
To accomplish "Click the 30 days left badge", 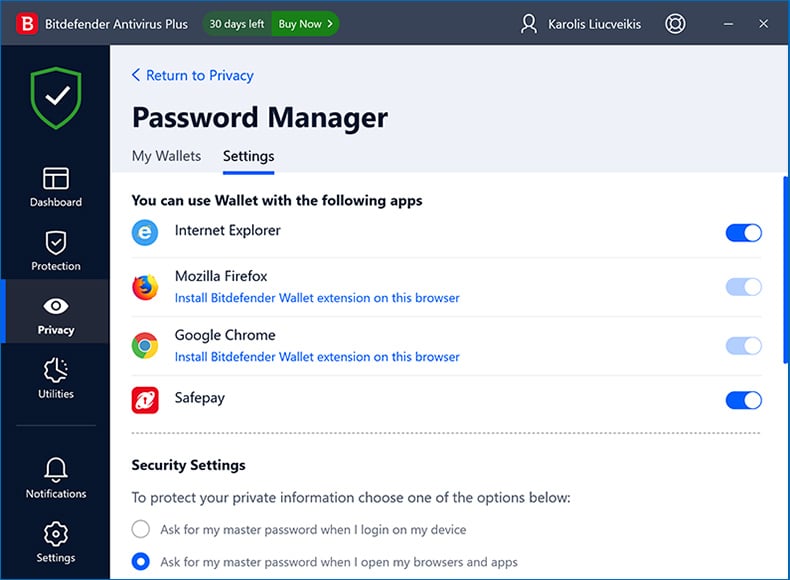I will 237,24.
